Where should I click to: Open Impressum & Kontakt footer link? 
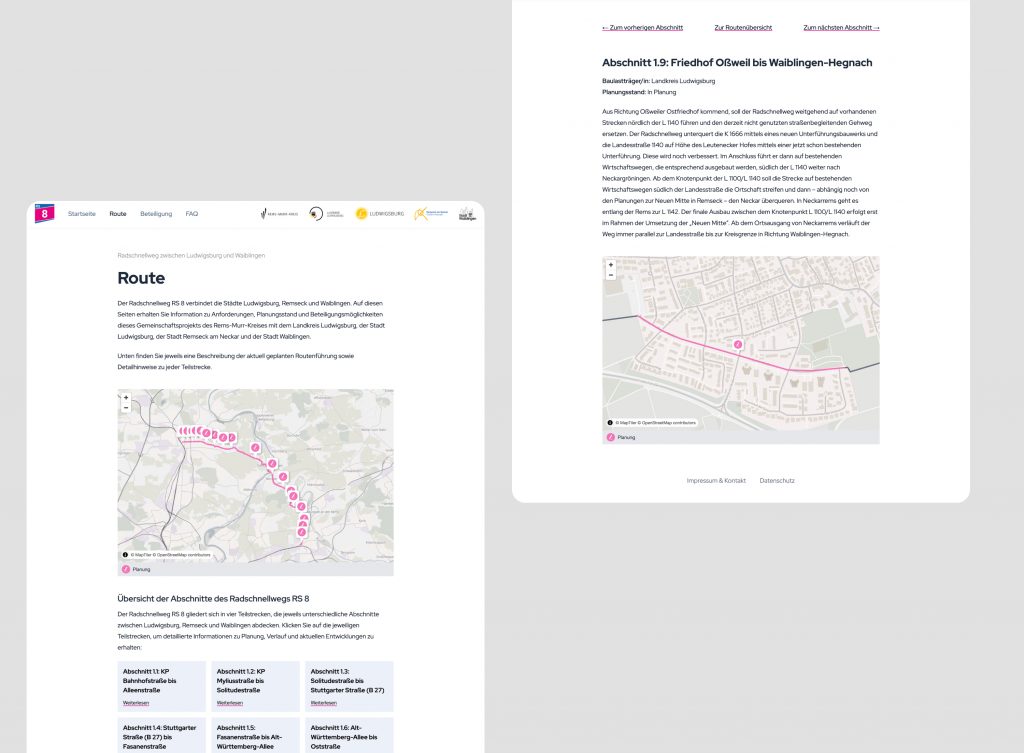[716, 481]
